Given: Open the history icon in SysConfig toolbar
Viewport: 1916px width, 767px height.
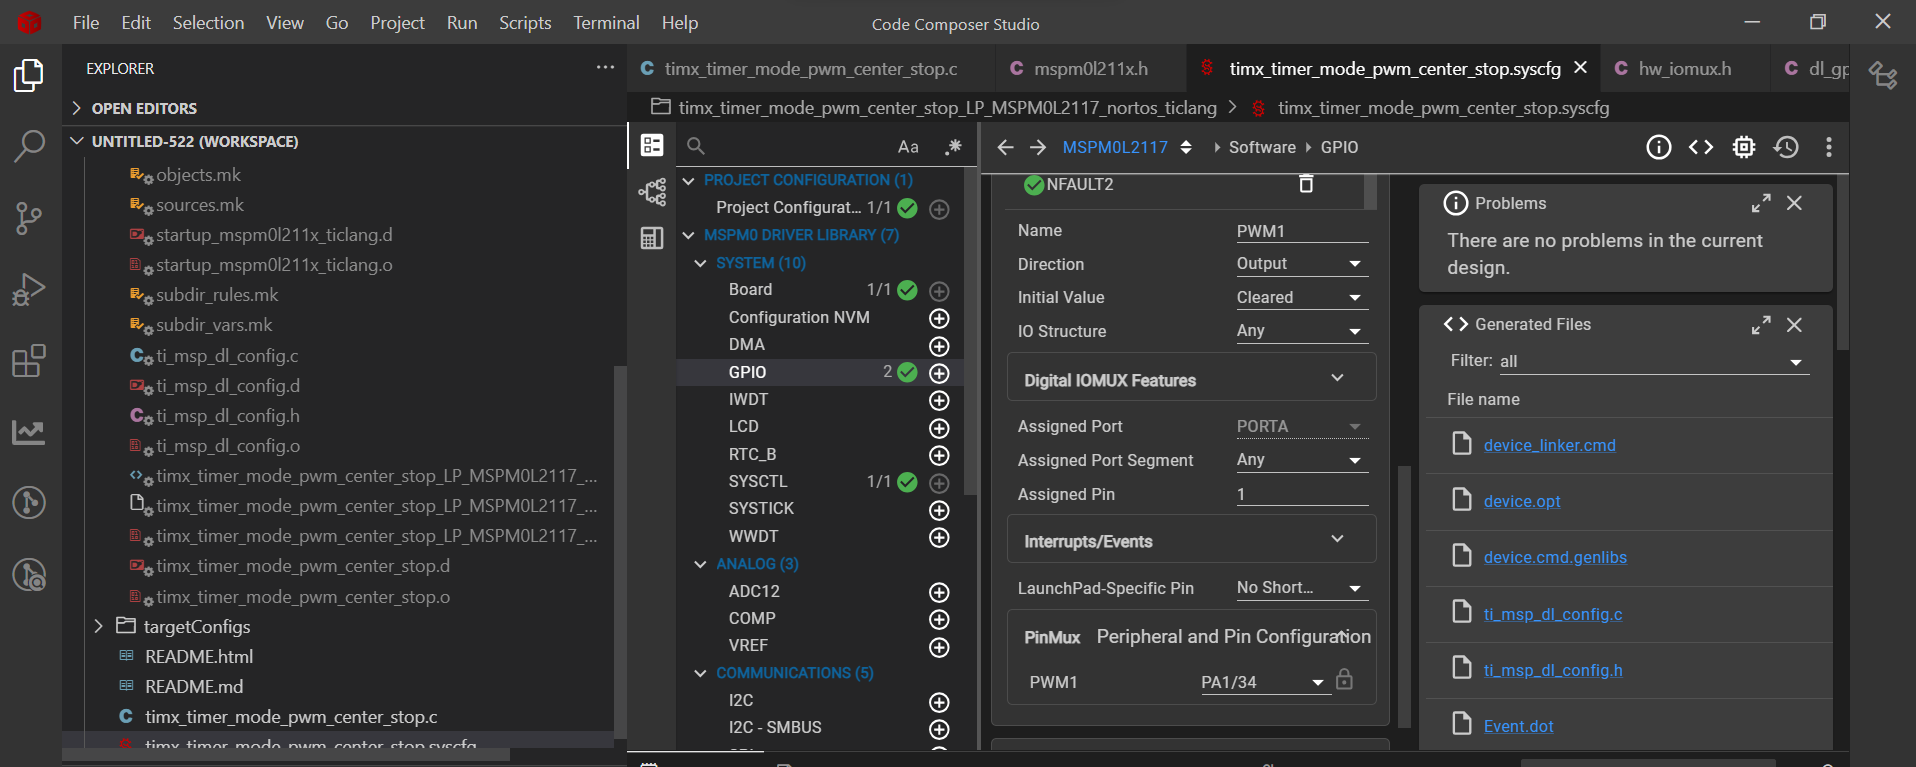Looking at the screenshot, I should point(1786,148).
